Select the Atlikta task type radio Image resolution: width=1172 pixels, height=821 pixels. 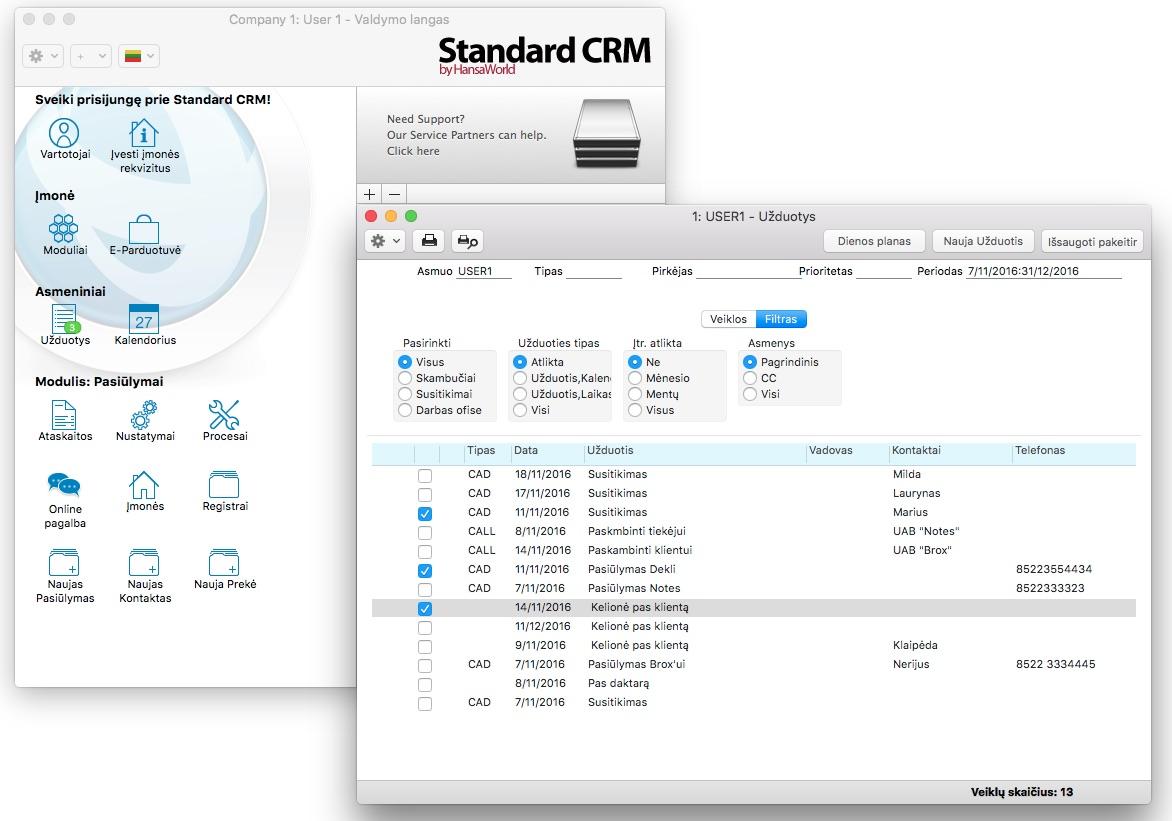[520, 362]
